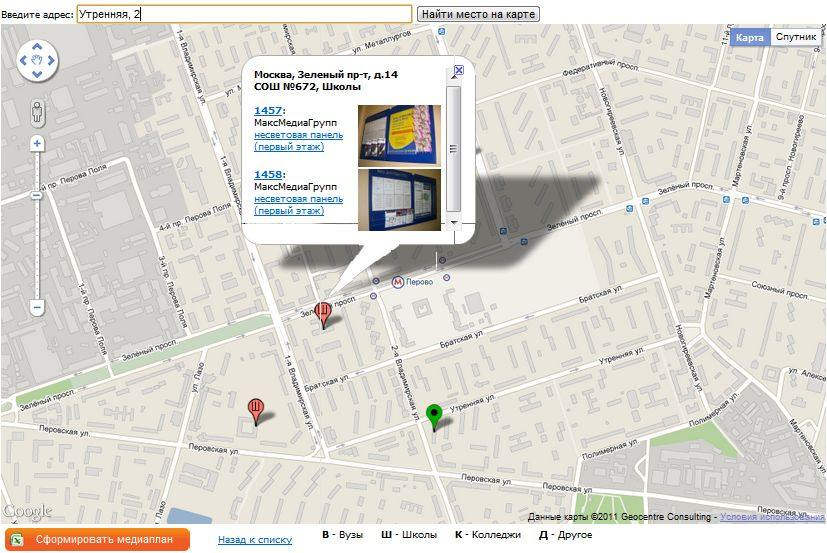Focus the address input field

pyautogui.click(x=244, y=14)
